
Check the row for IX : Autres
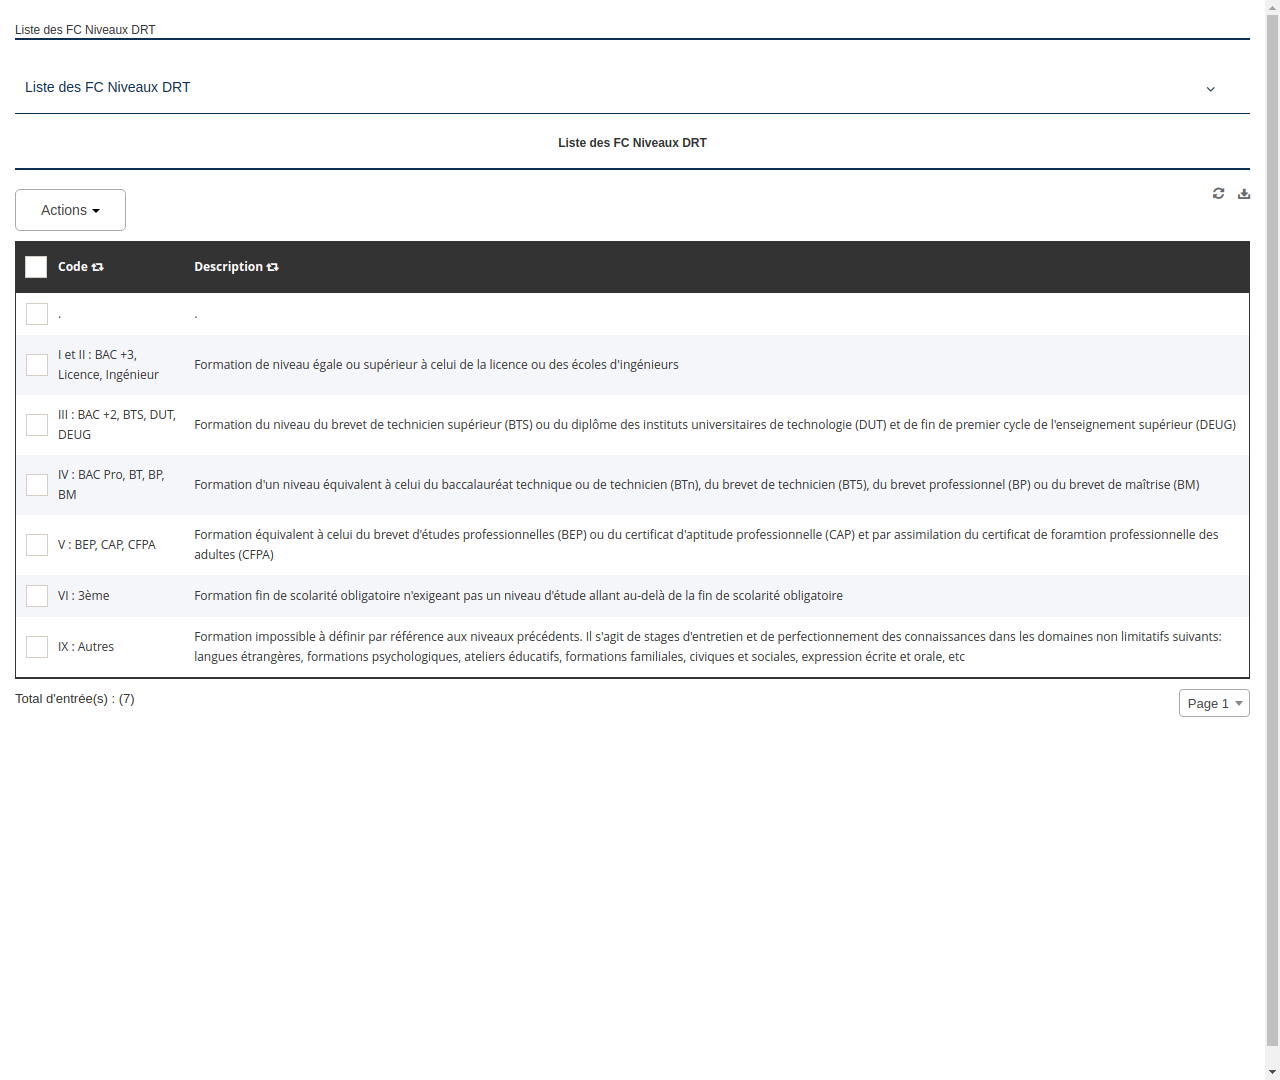click(x=37, y=646)
